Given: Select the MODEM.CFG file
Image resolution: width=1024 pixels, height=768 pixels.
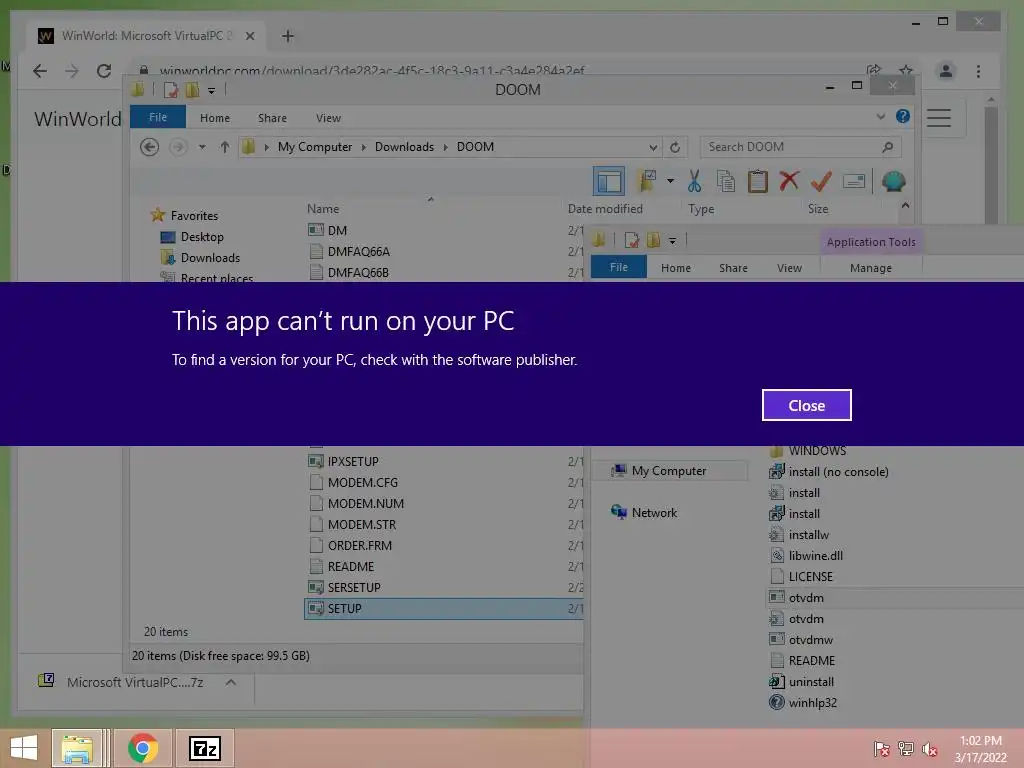Looking at the screenshot, I should 362,483.
